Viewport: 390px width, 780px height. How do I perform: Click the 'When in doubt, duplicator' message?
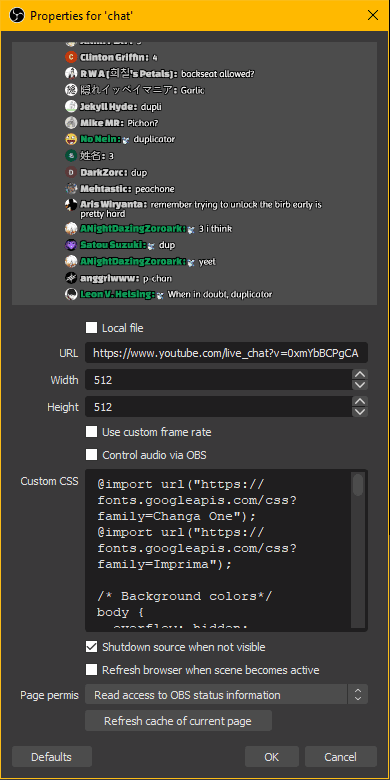point(220,294)
